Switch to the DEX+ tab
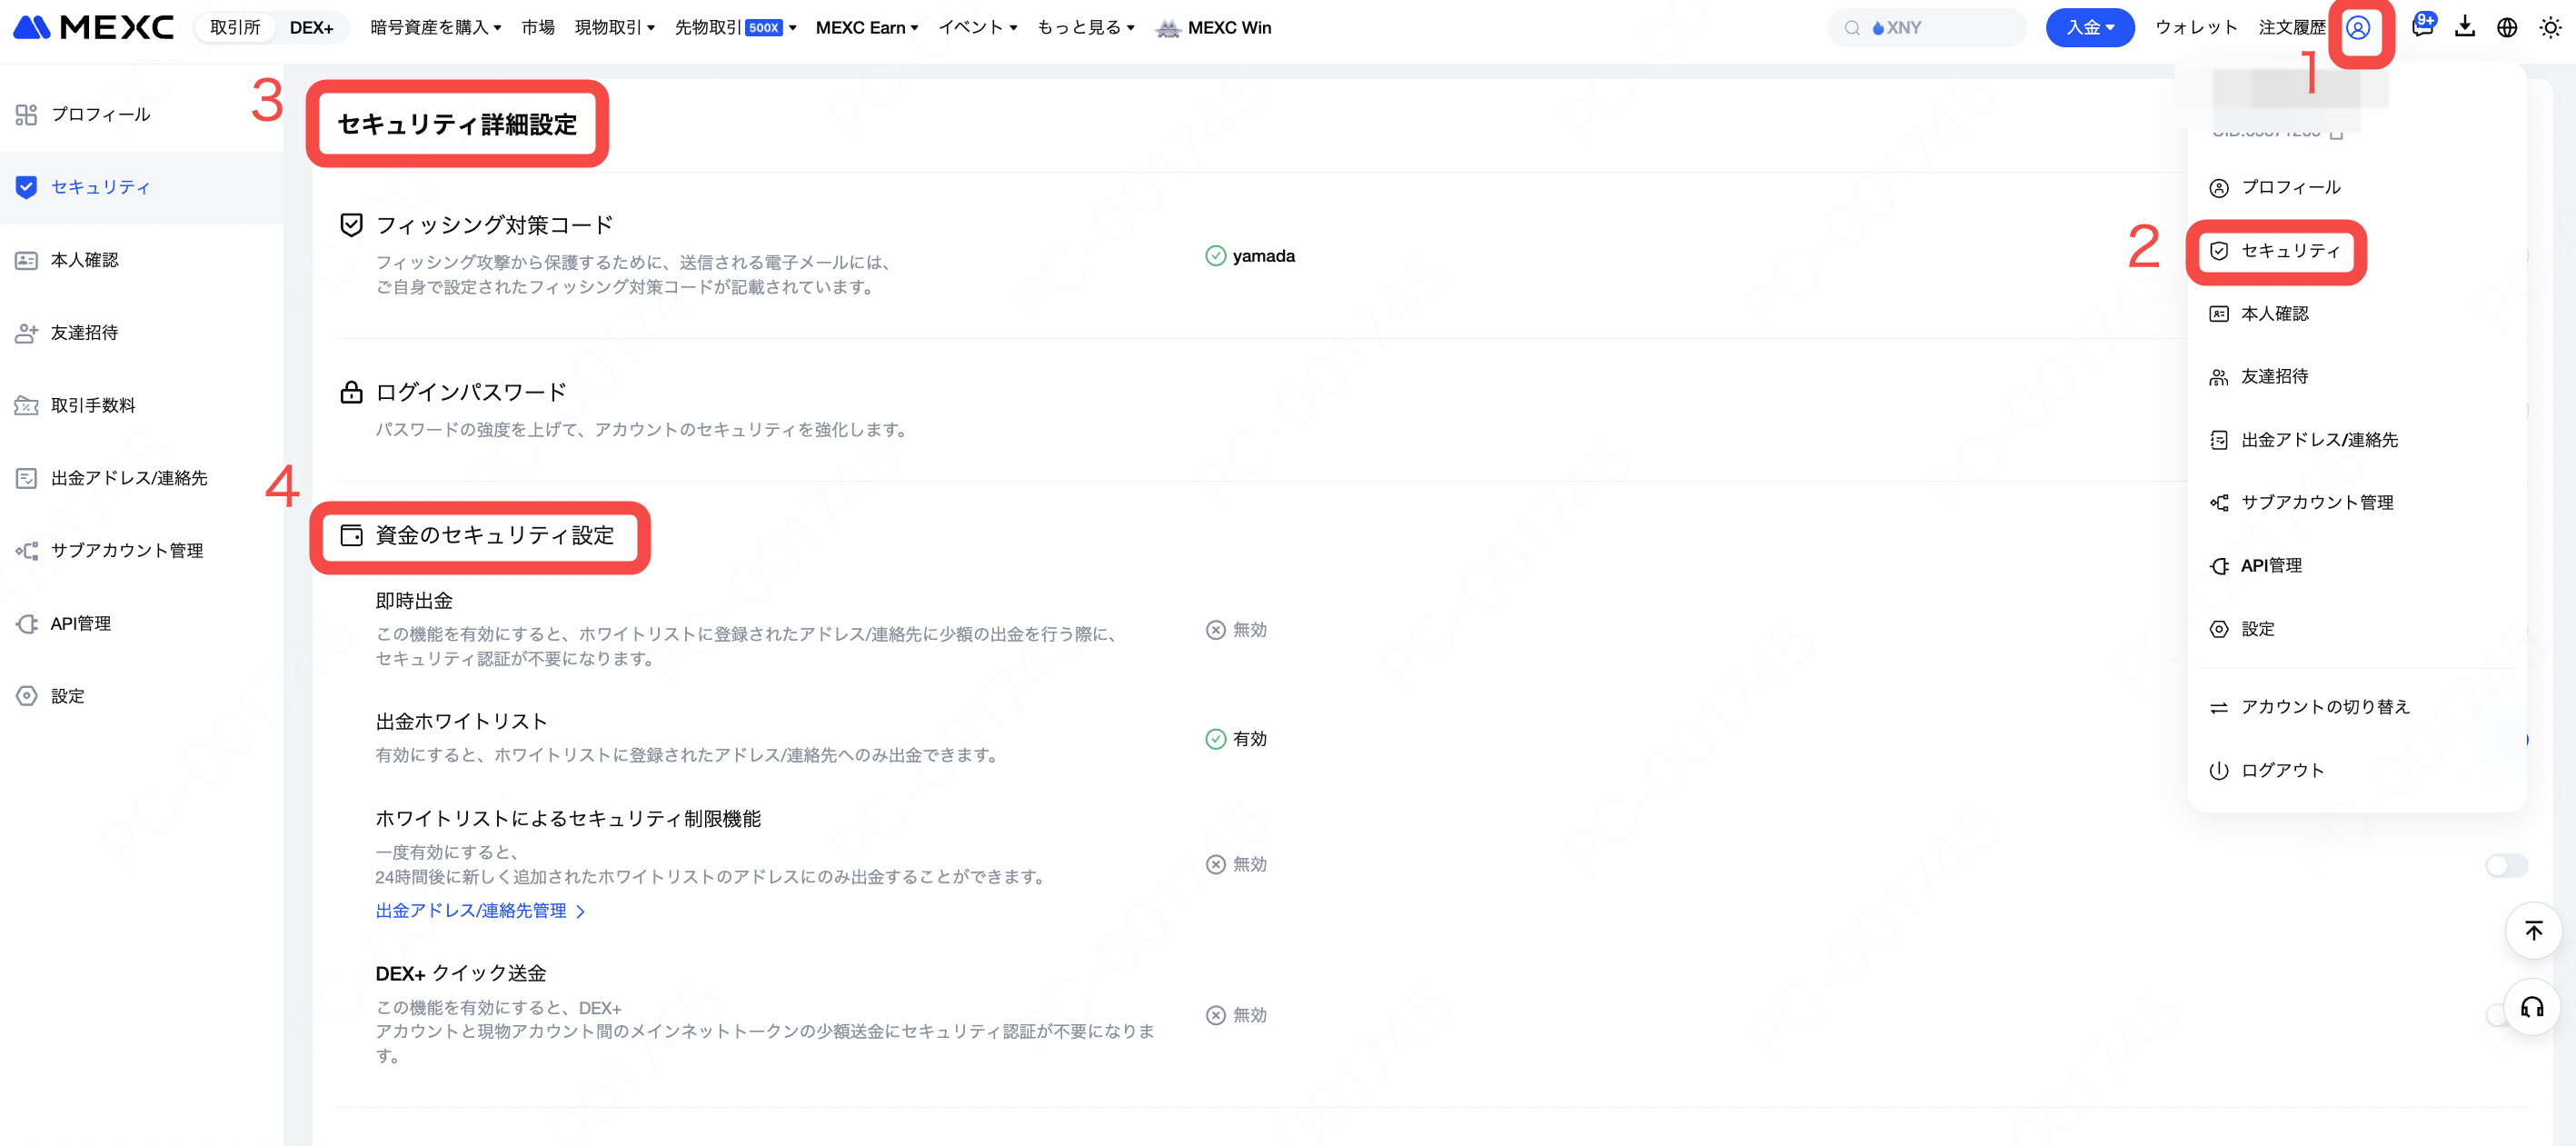The height and width of the screenshot is (1146, 2576). point(311,28)
